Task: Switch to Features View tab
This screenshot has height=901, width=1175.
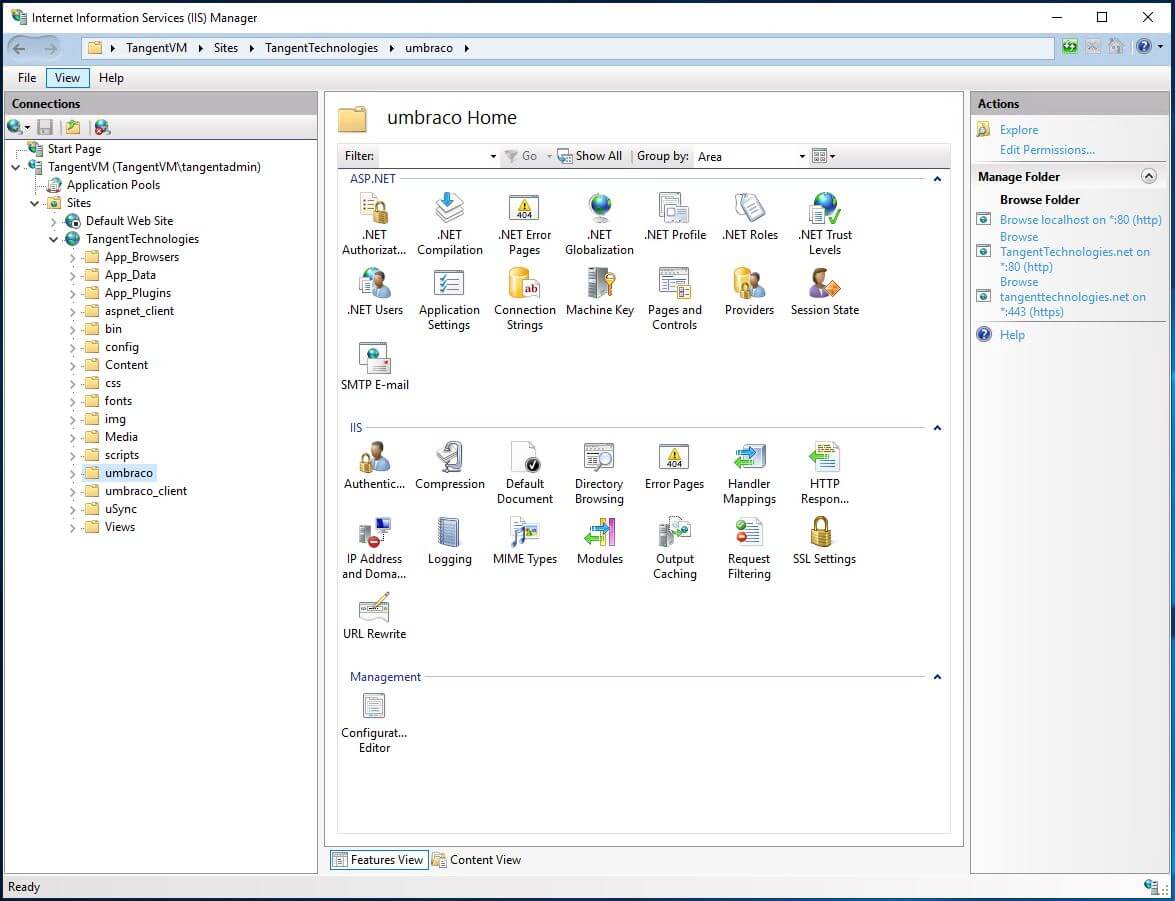Action: tap(378, 860)
